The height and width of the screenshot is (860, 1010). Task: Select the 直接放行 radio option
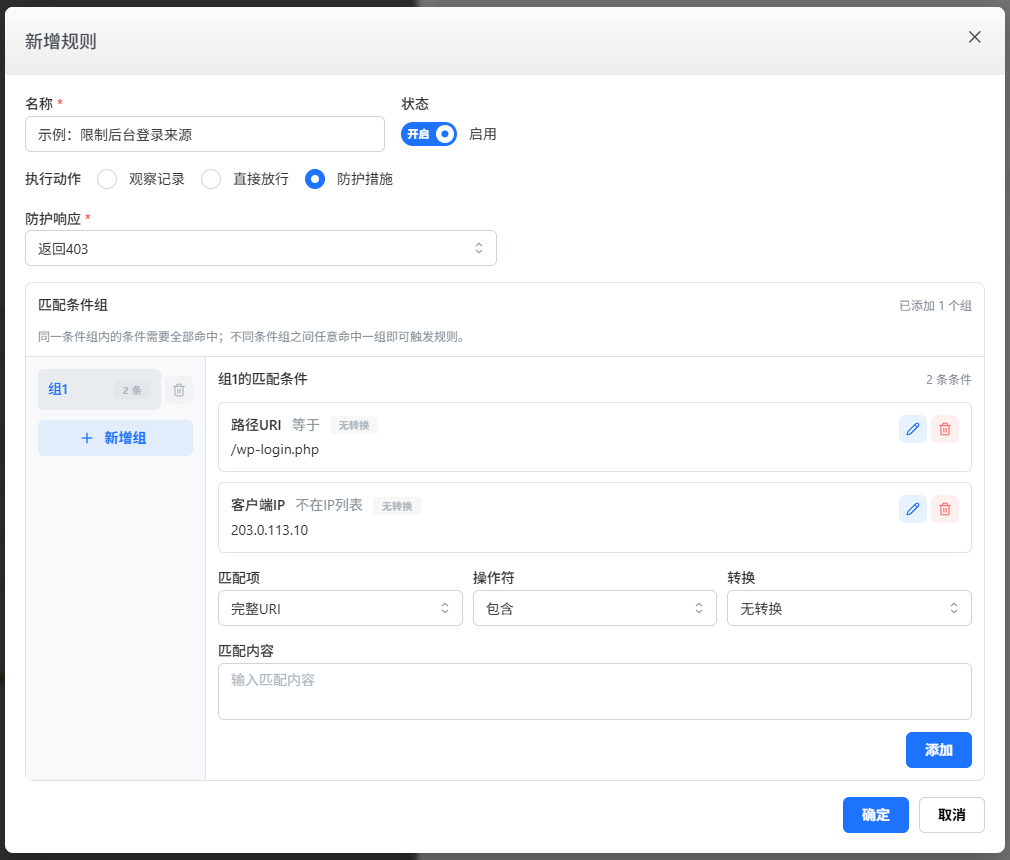[211, 179]
